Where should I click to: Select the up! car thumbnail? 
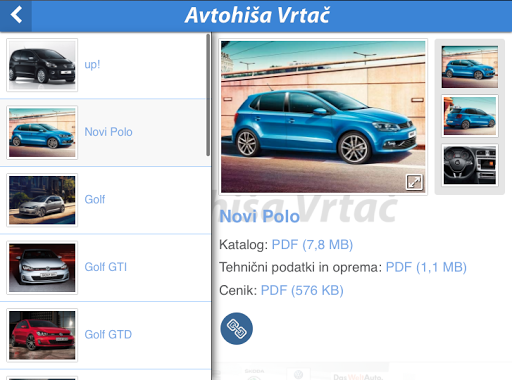pos(42,65)
